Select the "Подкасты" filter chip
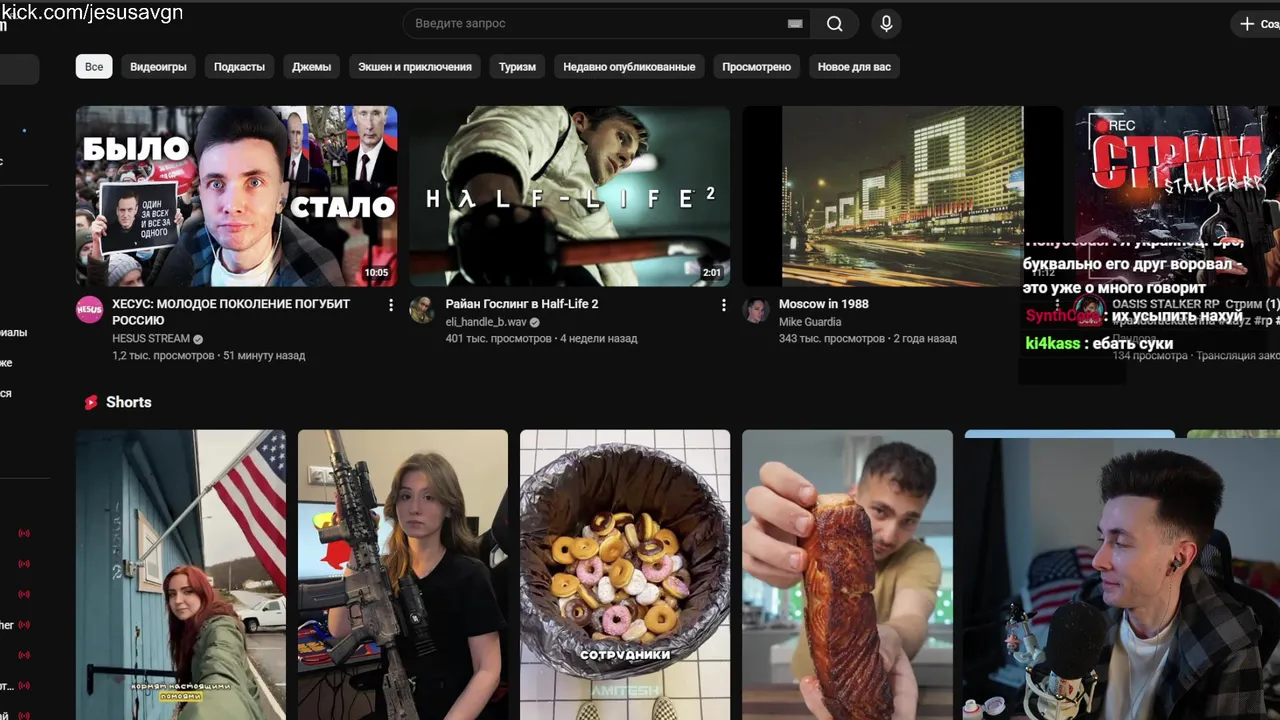 pyautogui.click(x=239, y=67)
